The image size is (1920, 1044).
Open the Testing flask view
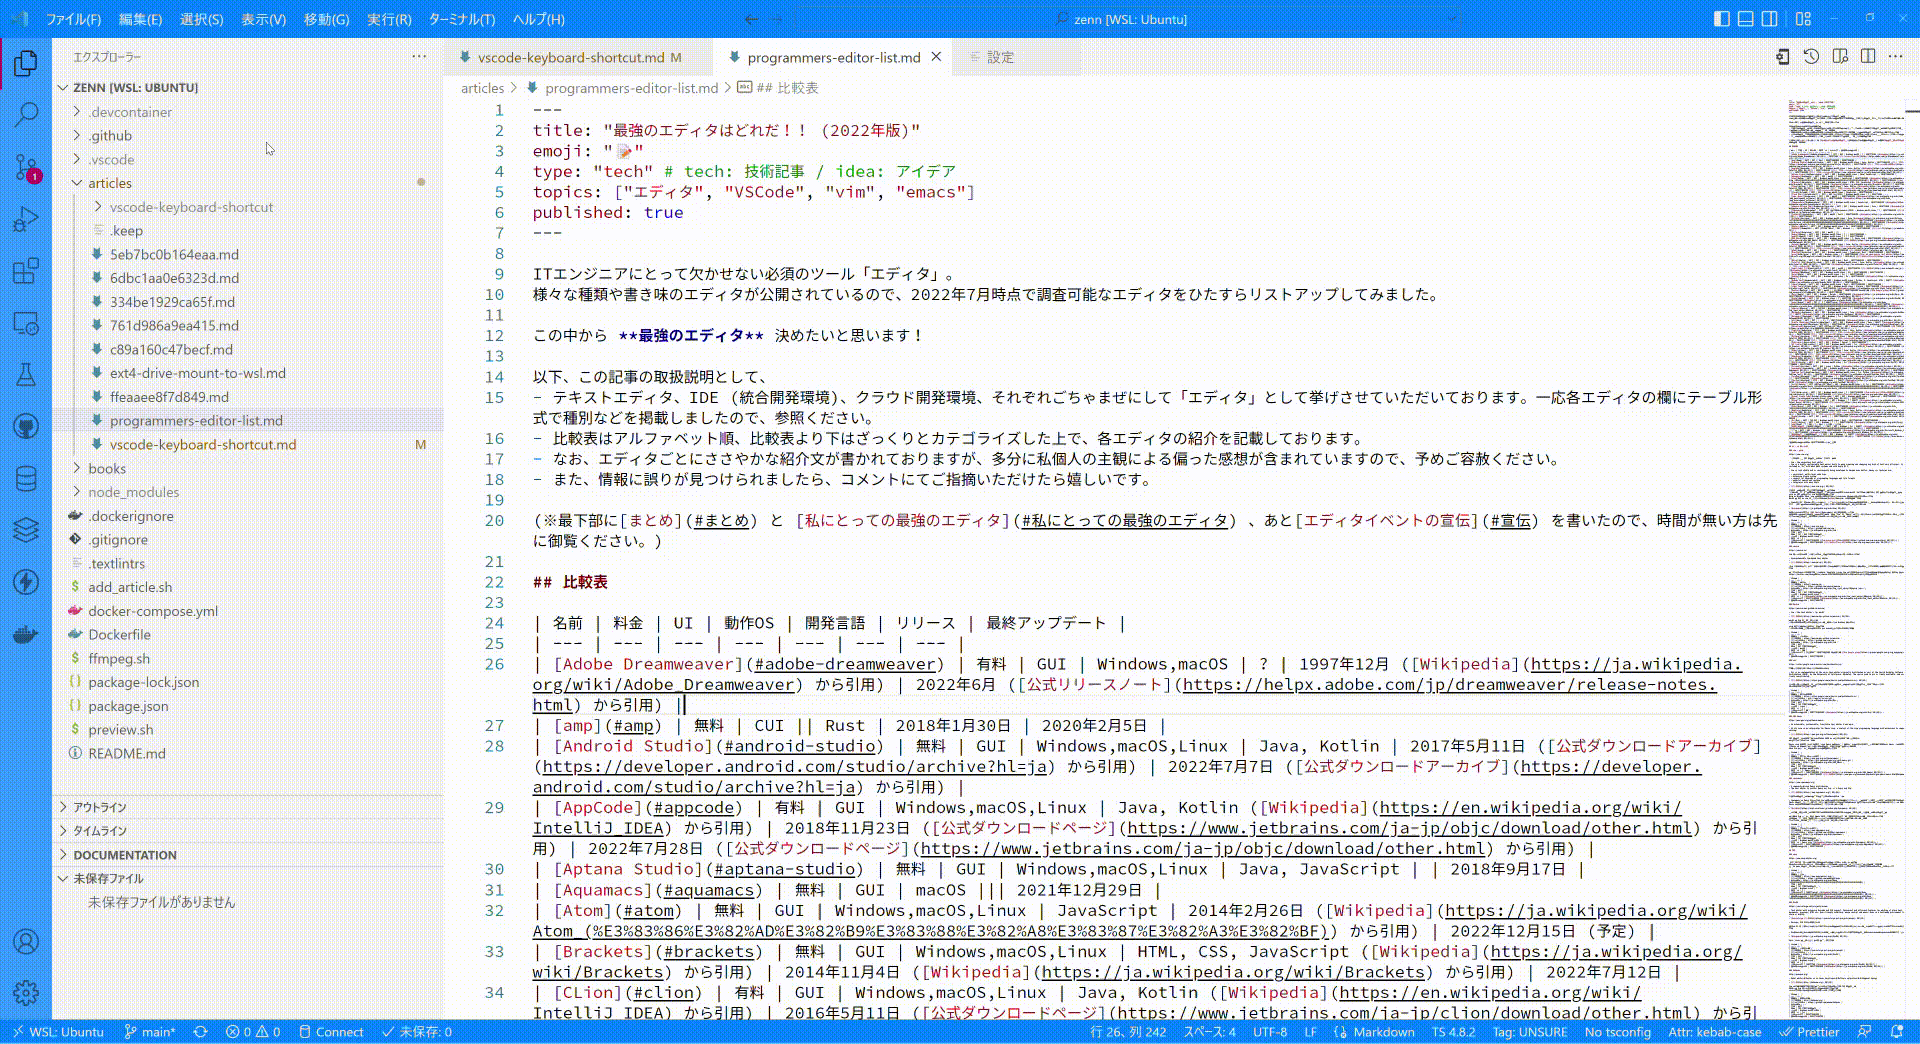(x=26, y=375)
